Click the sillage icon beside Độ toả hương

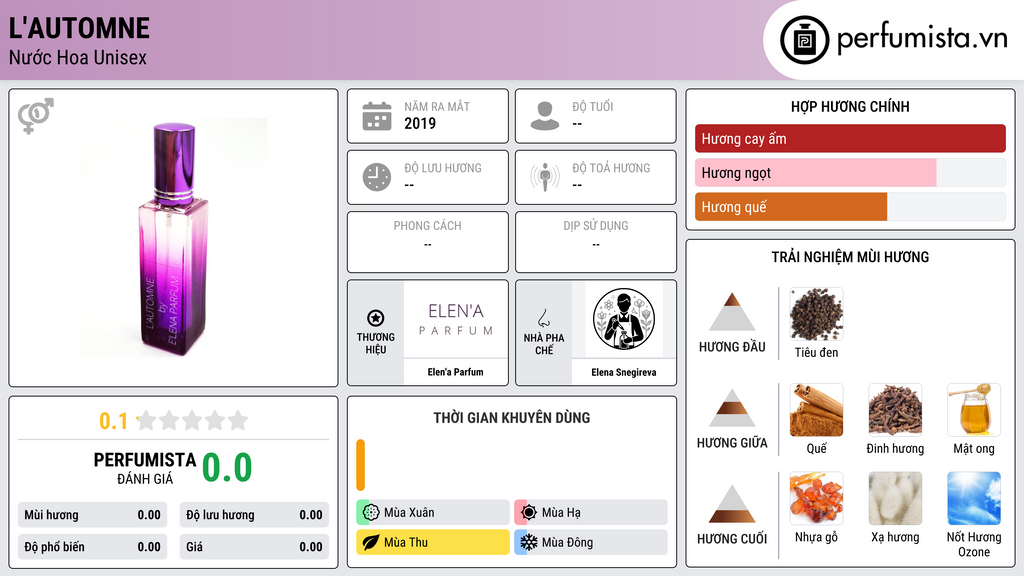545,177
